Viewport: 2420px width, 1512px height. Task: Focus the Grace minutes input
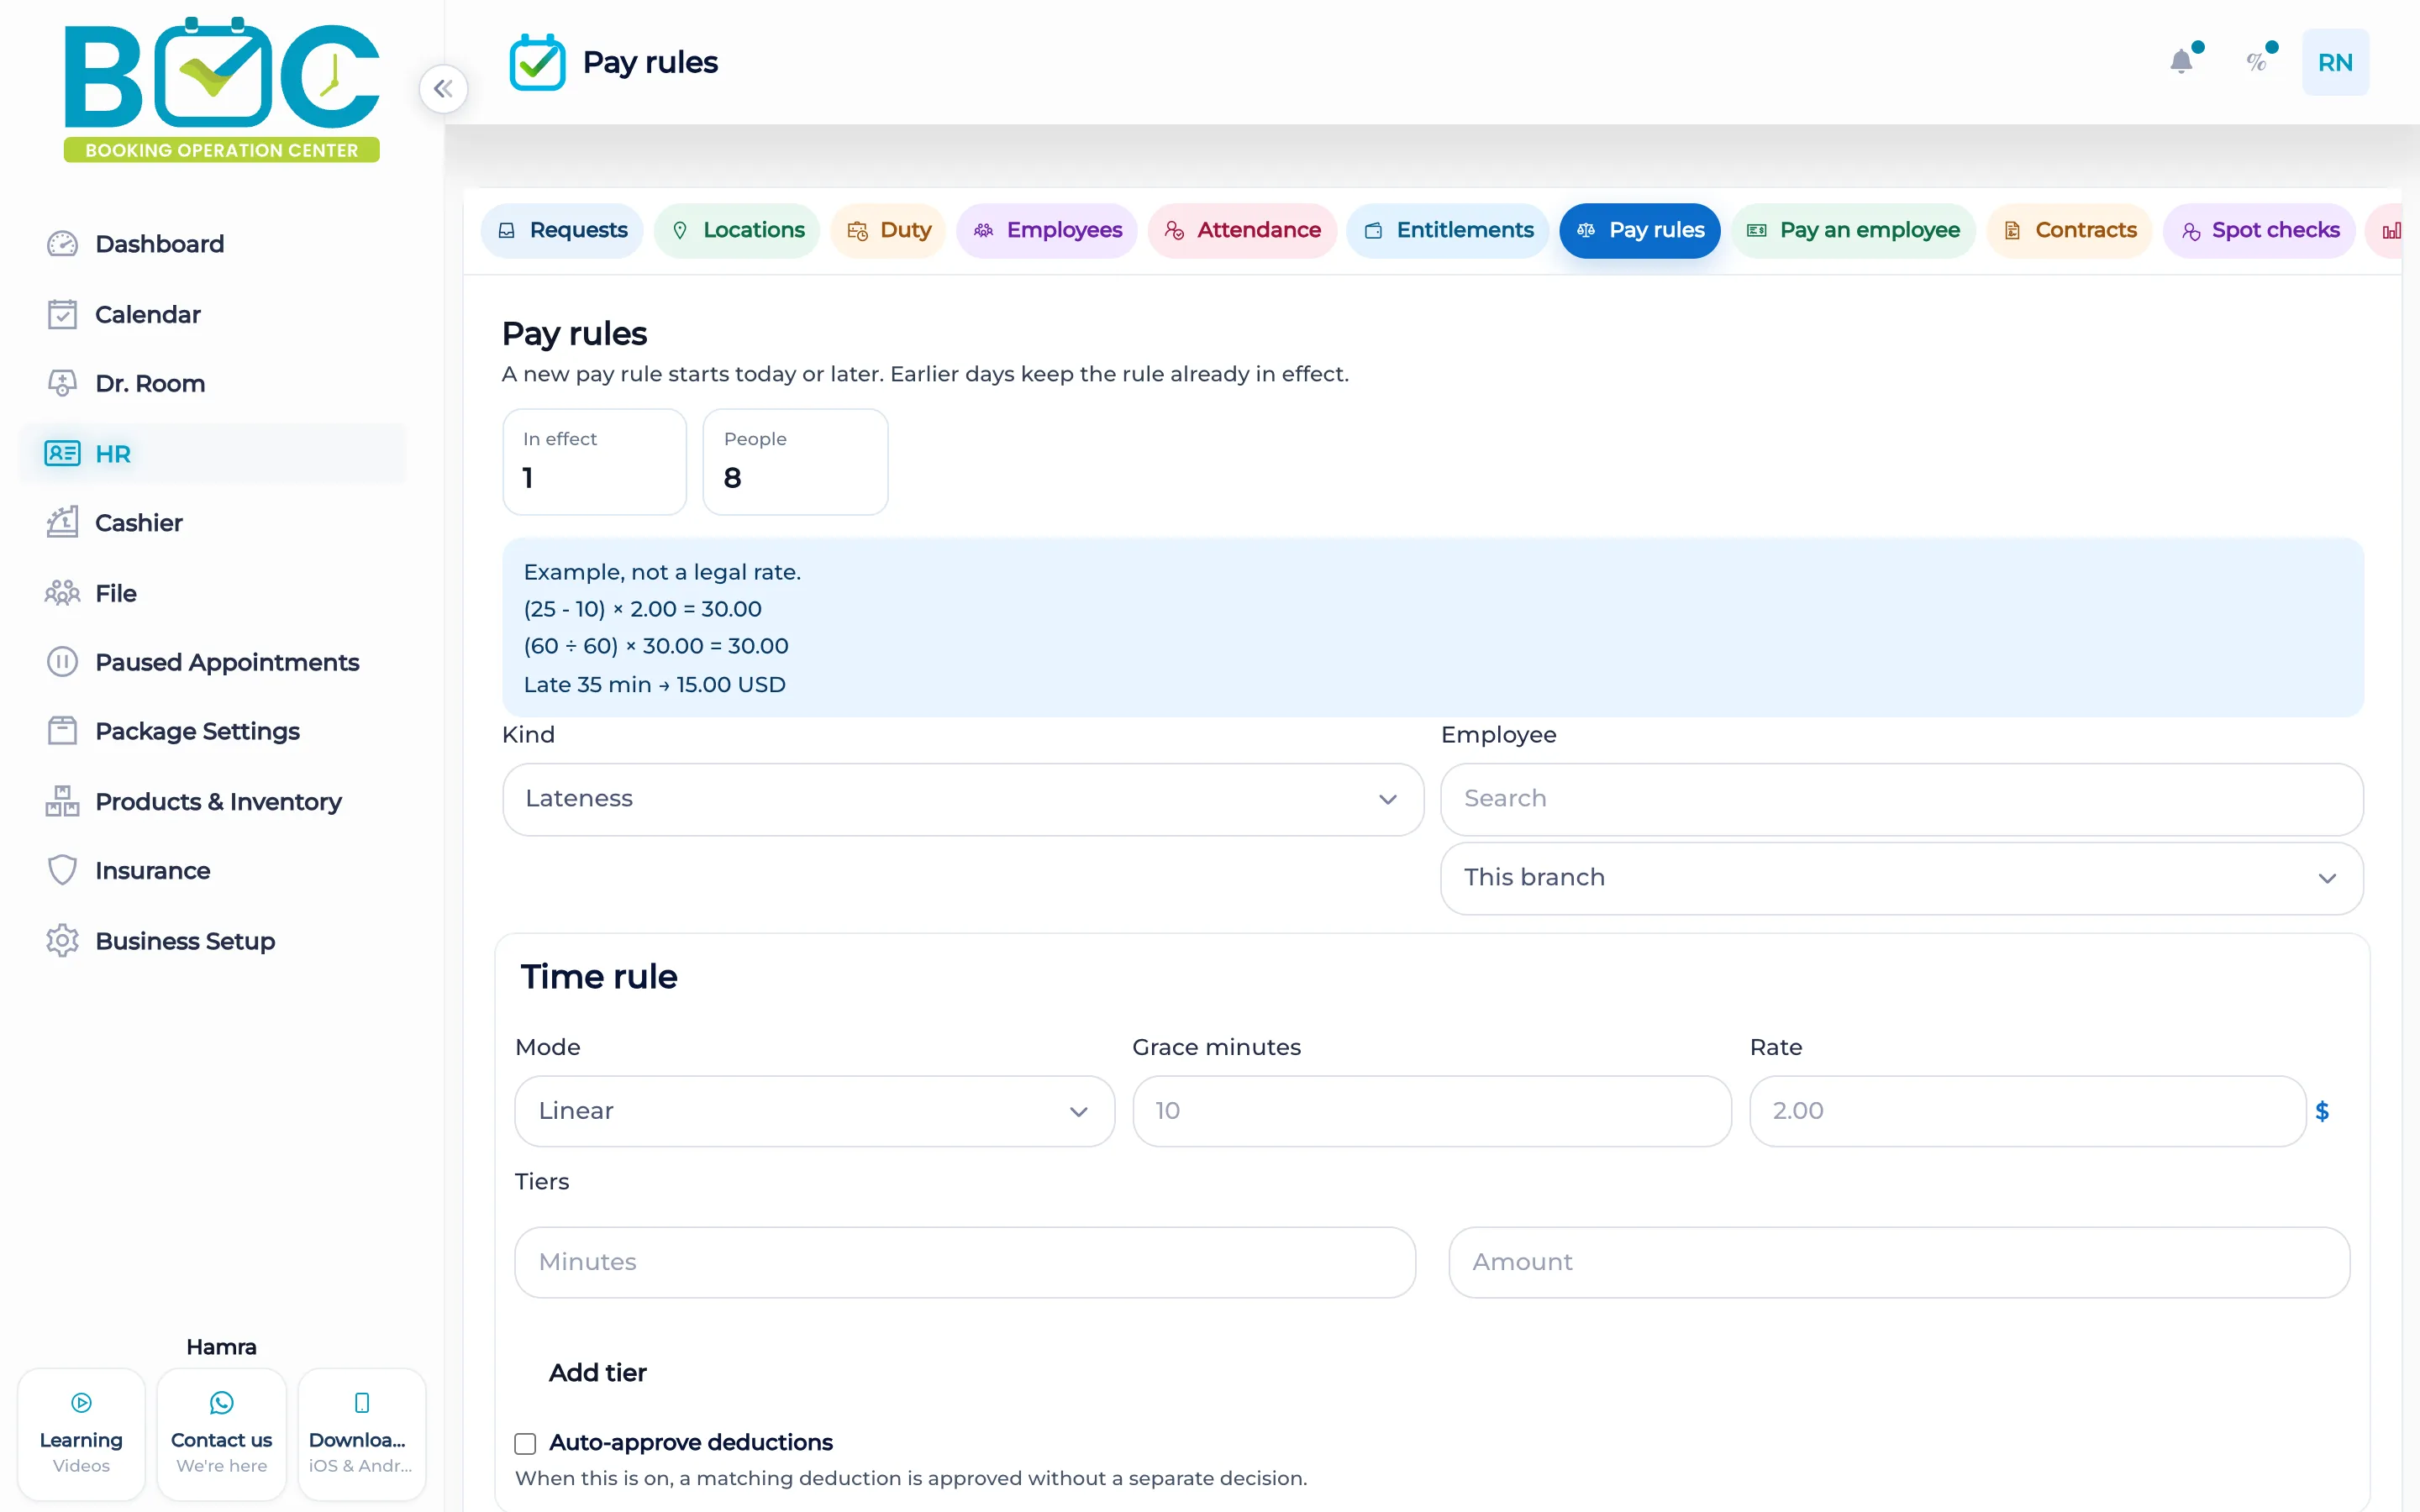[1431, 1111]
